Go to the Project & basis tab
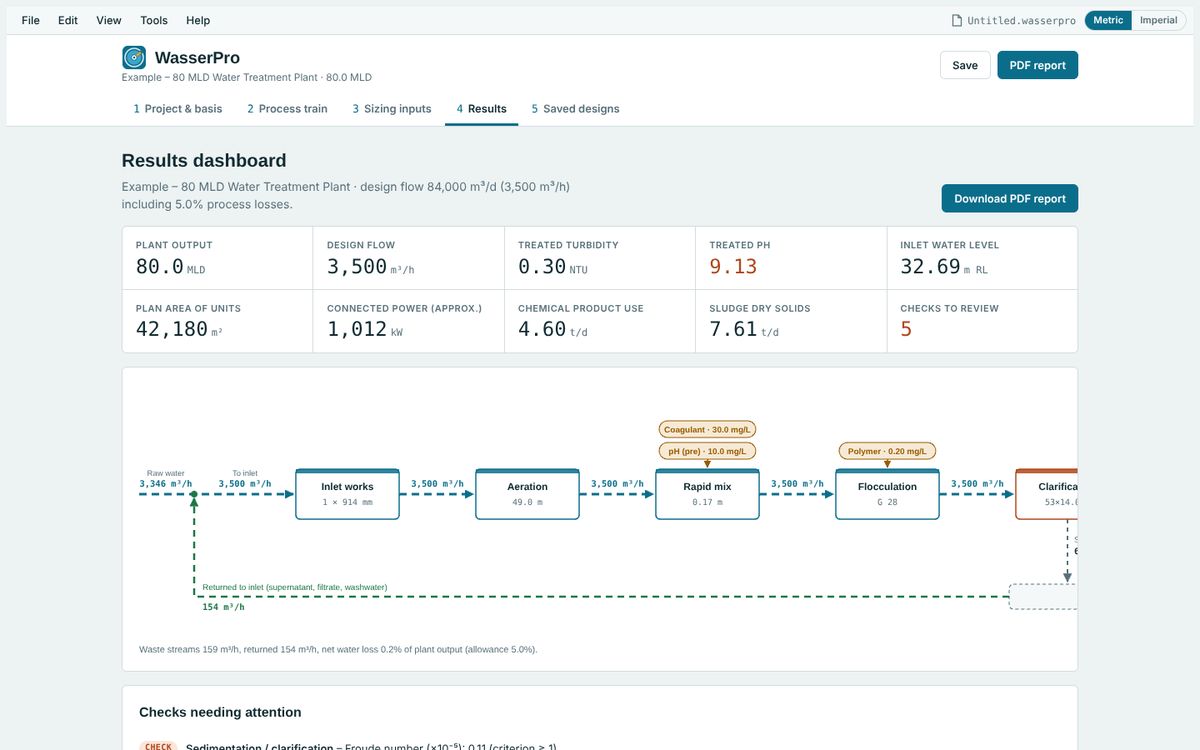The width and height of the screenshot is (1200, 750). (x=178, y=109)
